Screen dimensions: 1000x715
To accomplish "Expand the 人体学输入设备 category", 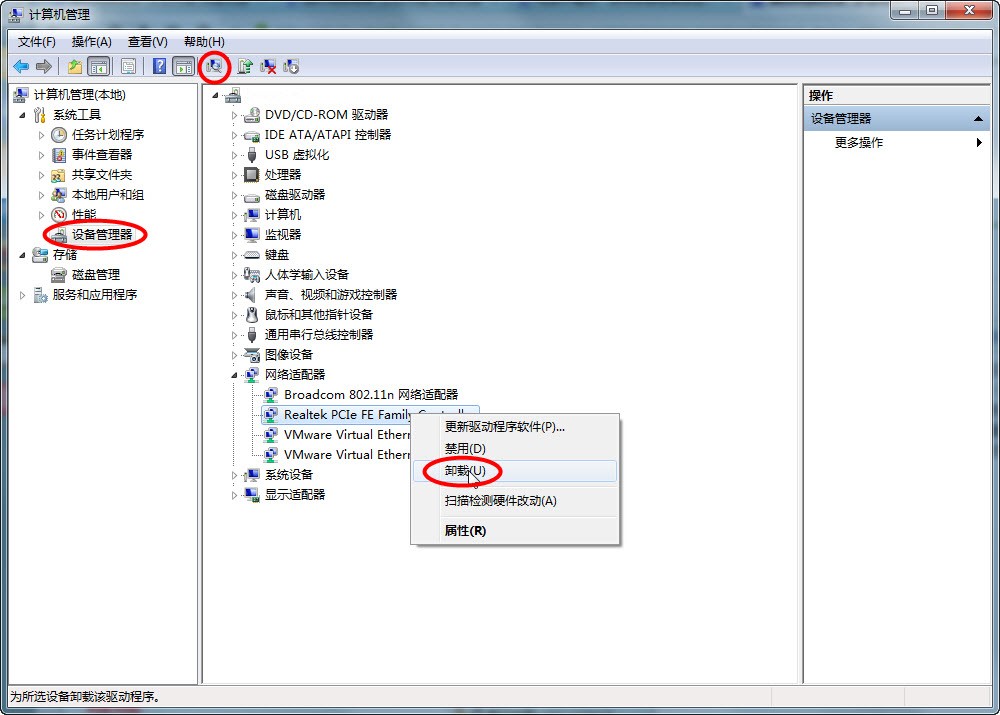I will click(234, 275).
